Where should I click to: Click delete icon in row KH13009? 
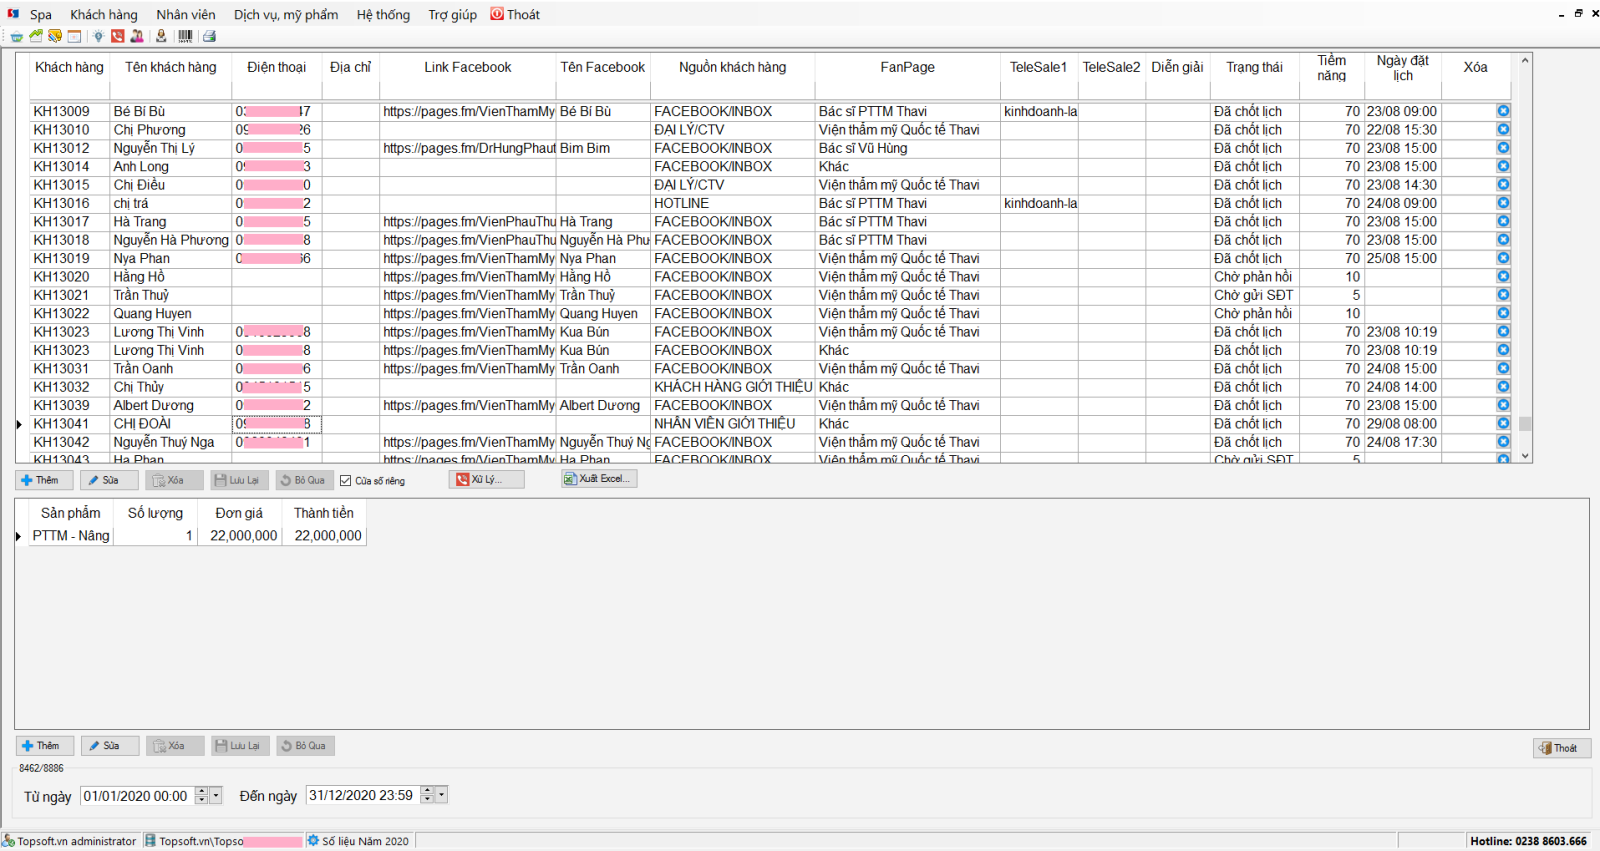tap(1503, 111)
